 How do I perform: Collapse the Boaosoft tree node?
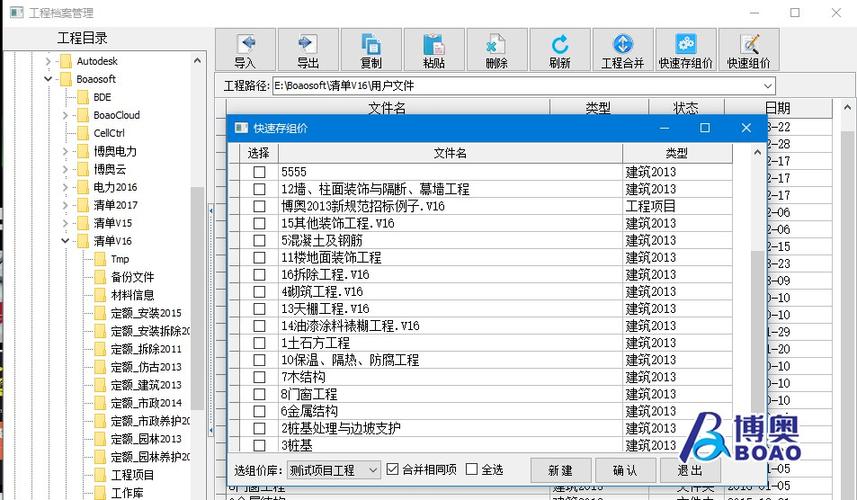point(48,79)
